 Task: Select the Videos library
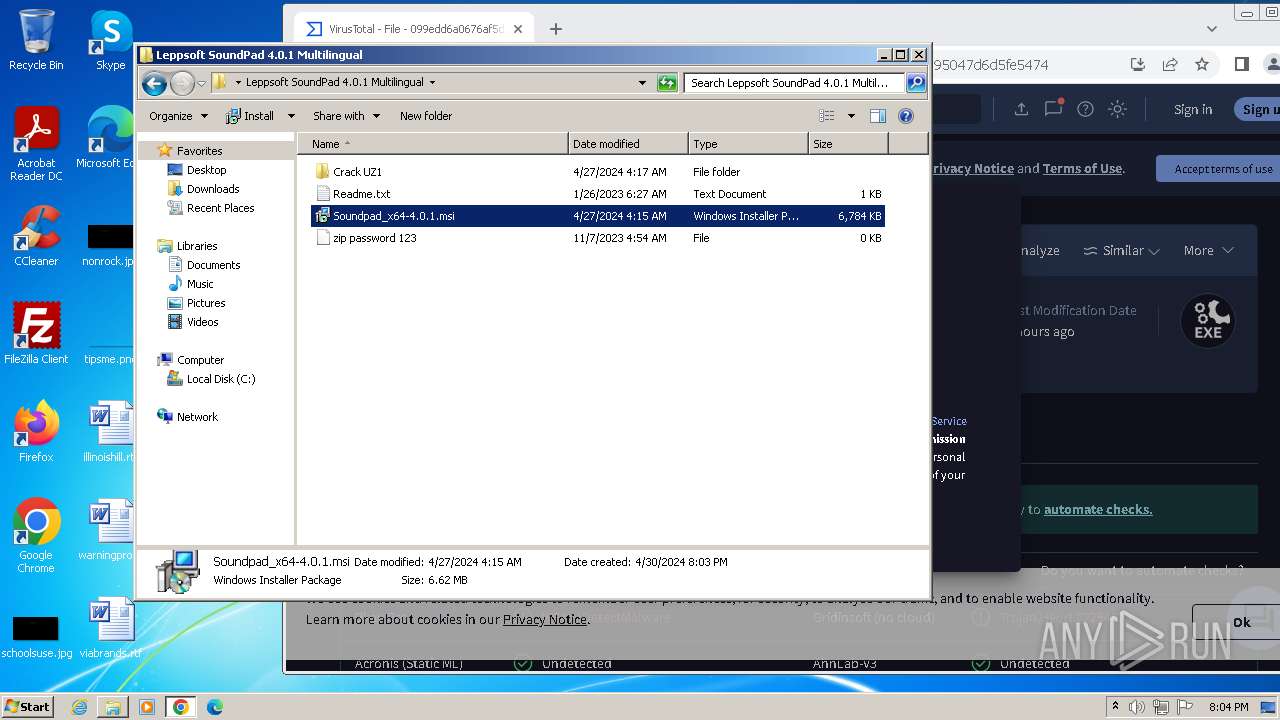tap(202, 322)
